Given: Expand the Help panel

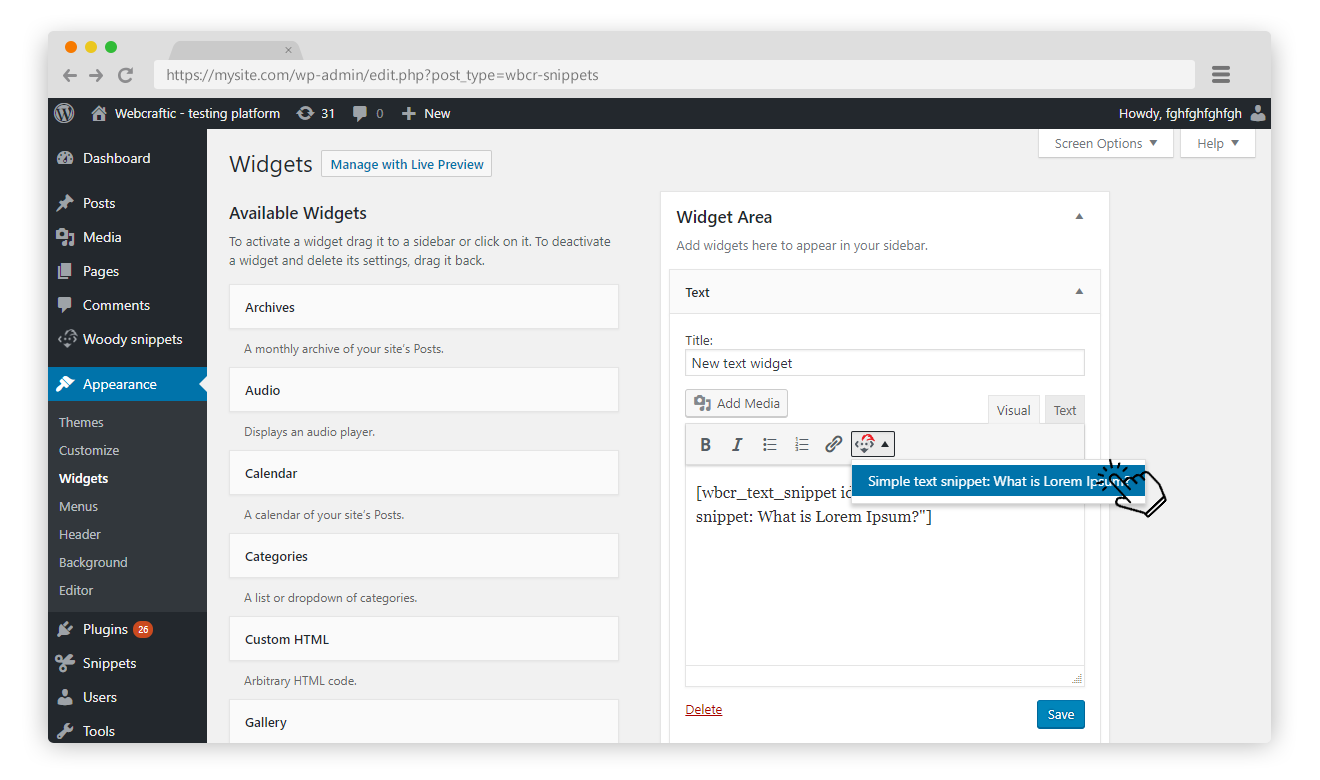Looking at the screenshot, I should (x=1218, y=143).
